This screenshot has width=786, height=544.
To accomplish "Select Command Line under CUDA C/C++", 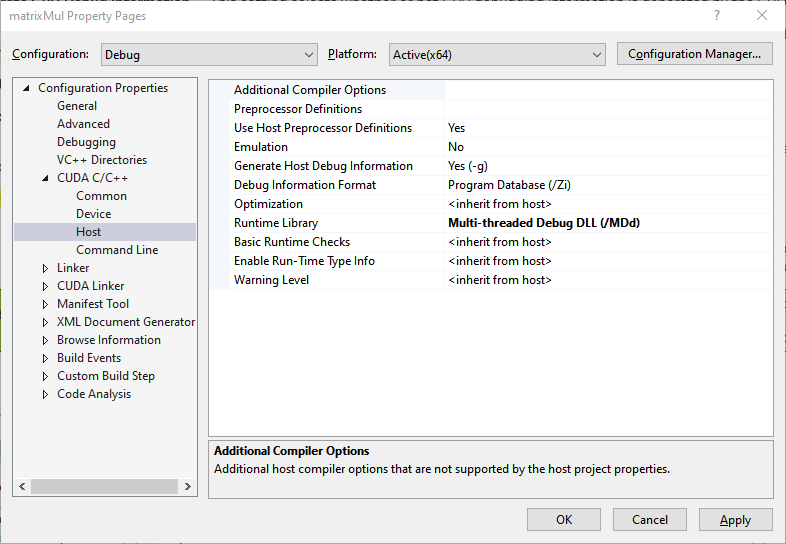I will (117, 250).
